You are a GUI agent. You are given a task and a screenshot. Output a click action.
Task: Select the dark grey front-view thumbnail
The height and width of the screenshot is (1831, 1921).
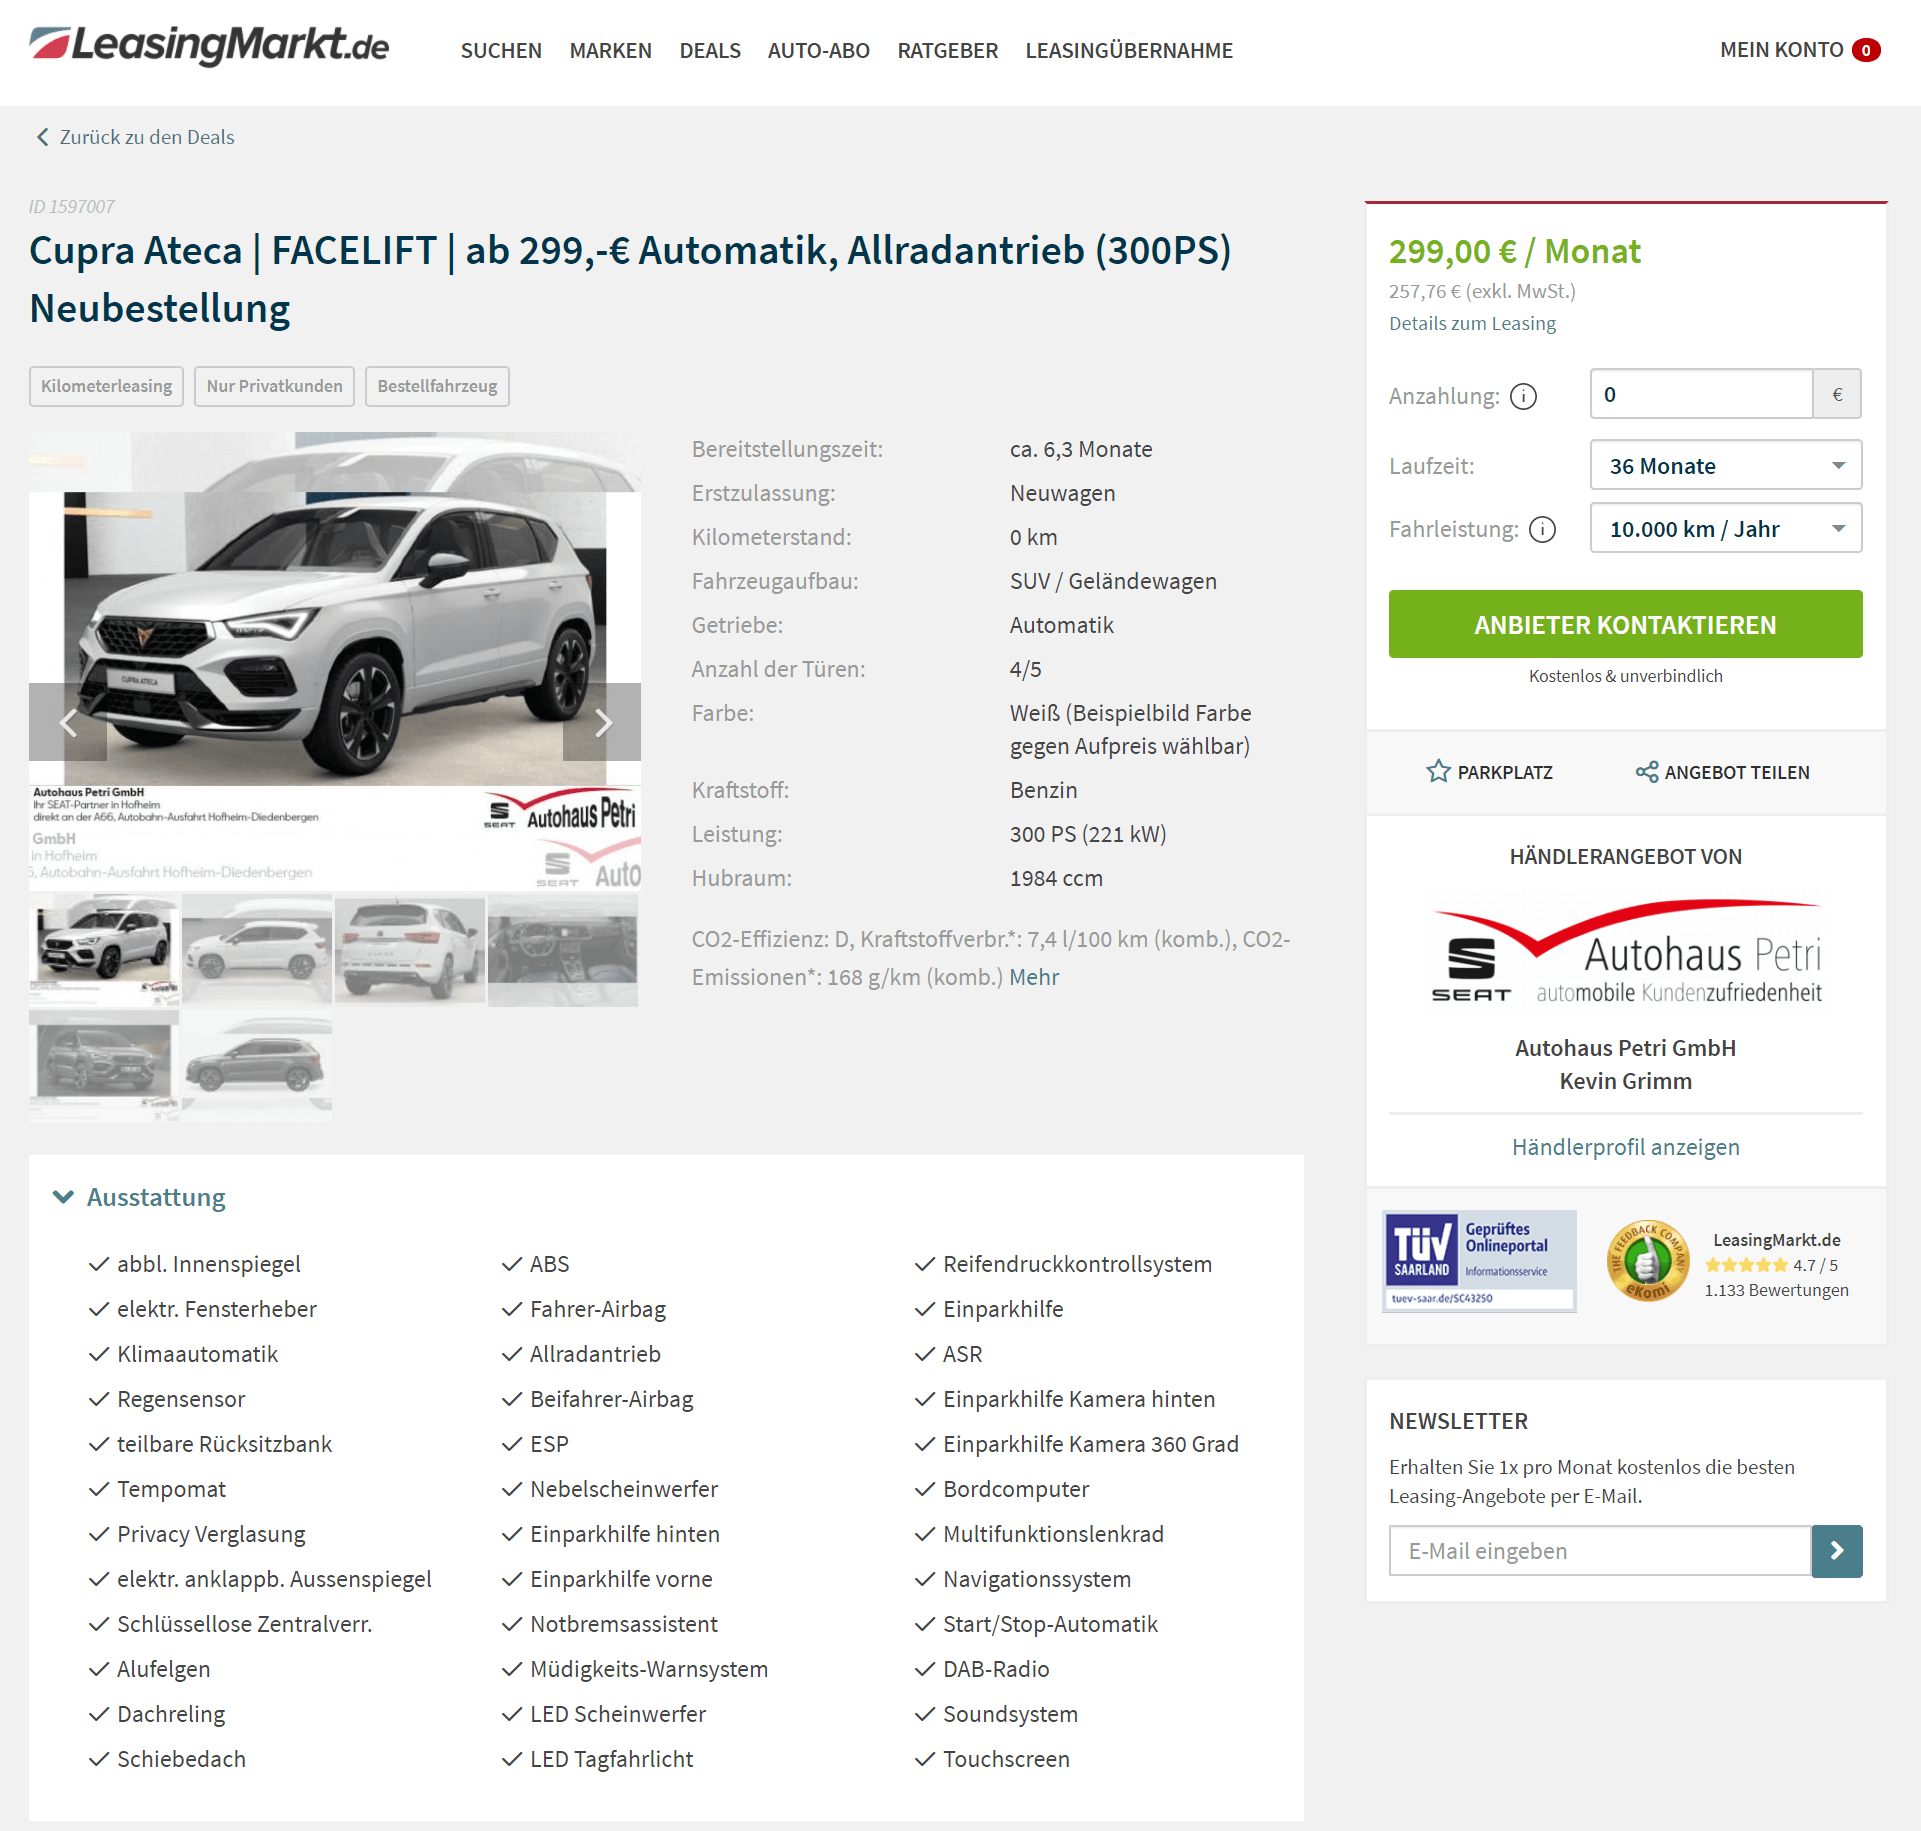[x=104, y=1066]
